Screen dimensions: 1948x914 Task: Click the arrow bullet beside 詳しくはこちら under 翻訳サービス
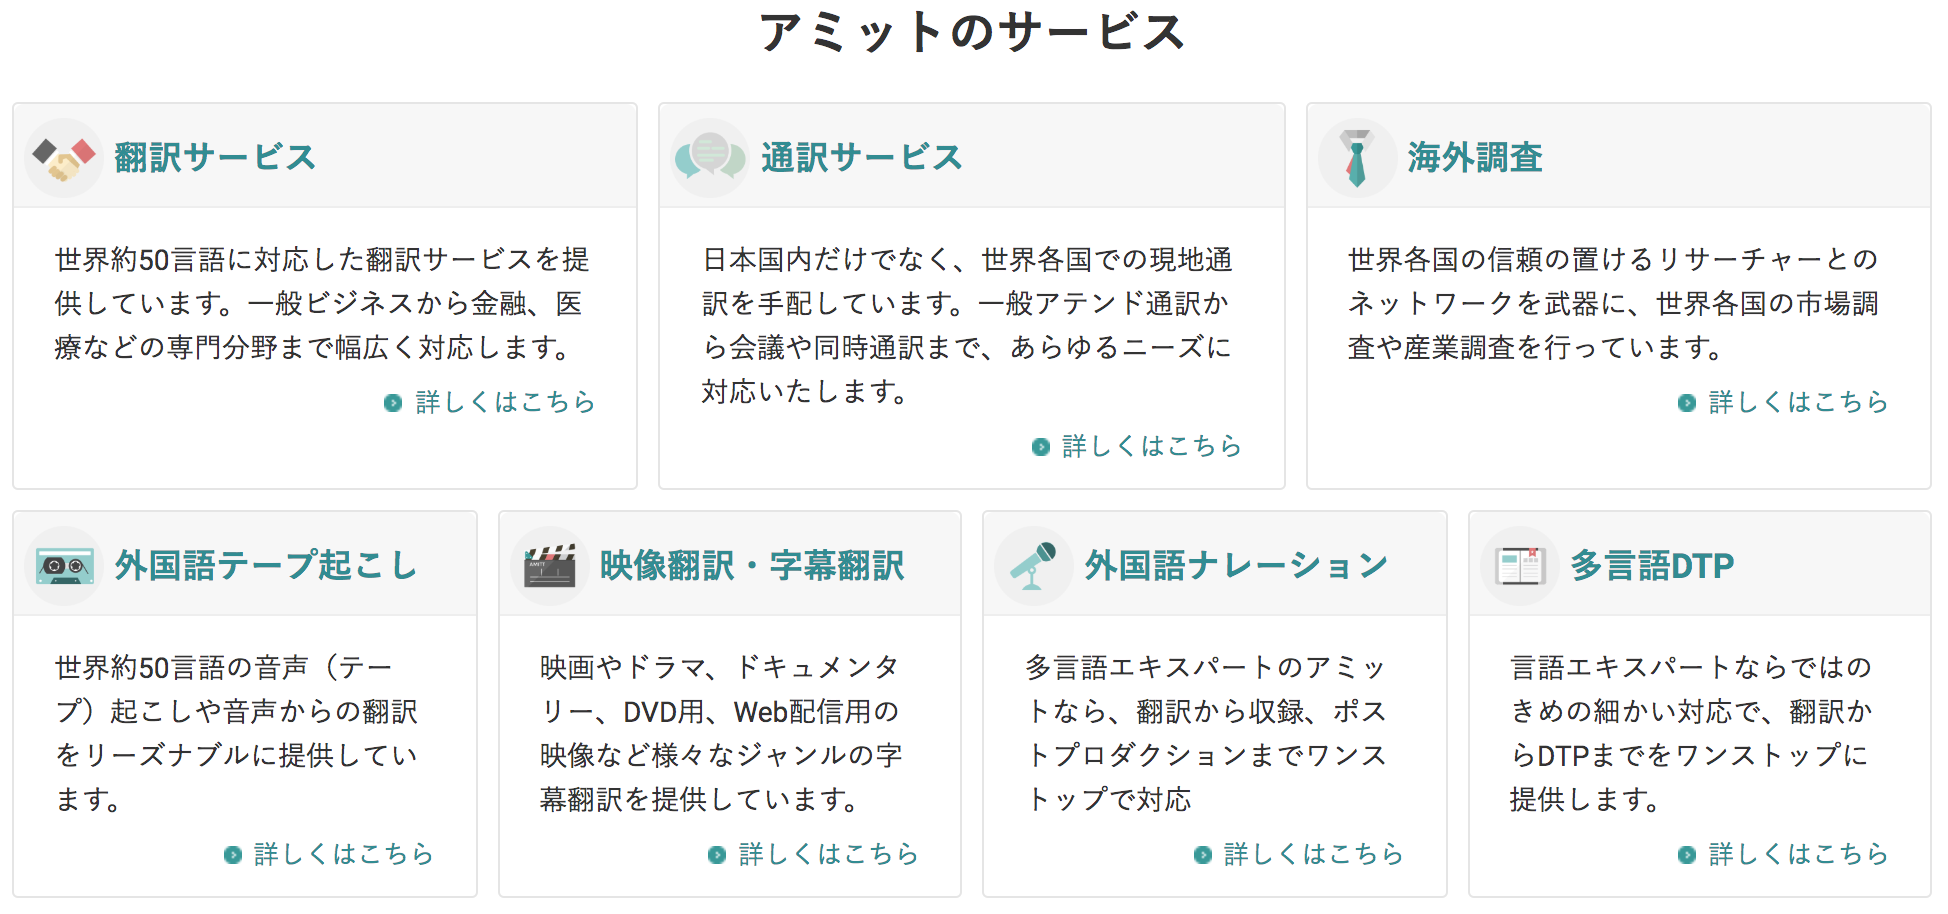[392, 403]
